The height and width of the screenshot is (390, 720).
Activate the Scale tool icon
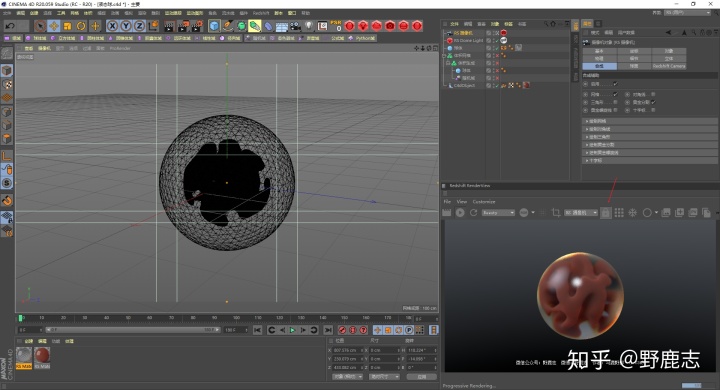[x=68, y=26]
